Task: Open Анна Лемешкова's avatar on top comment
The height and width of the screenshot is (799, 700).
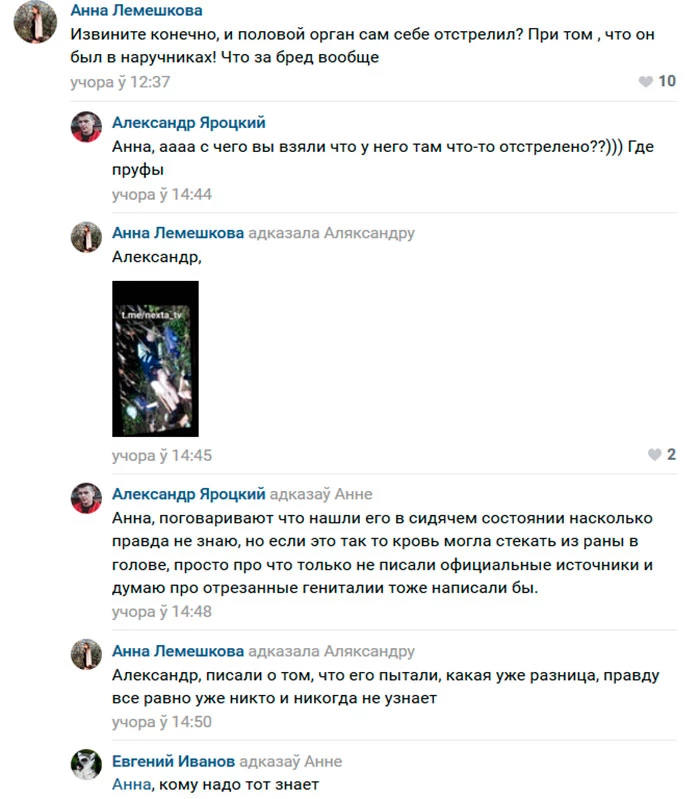Action: (x=35, y=22)
